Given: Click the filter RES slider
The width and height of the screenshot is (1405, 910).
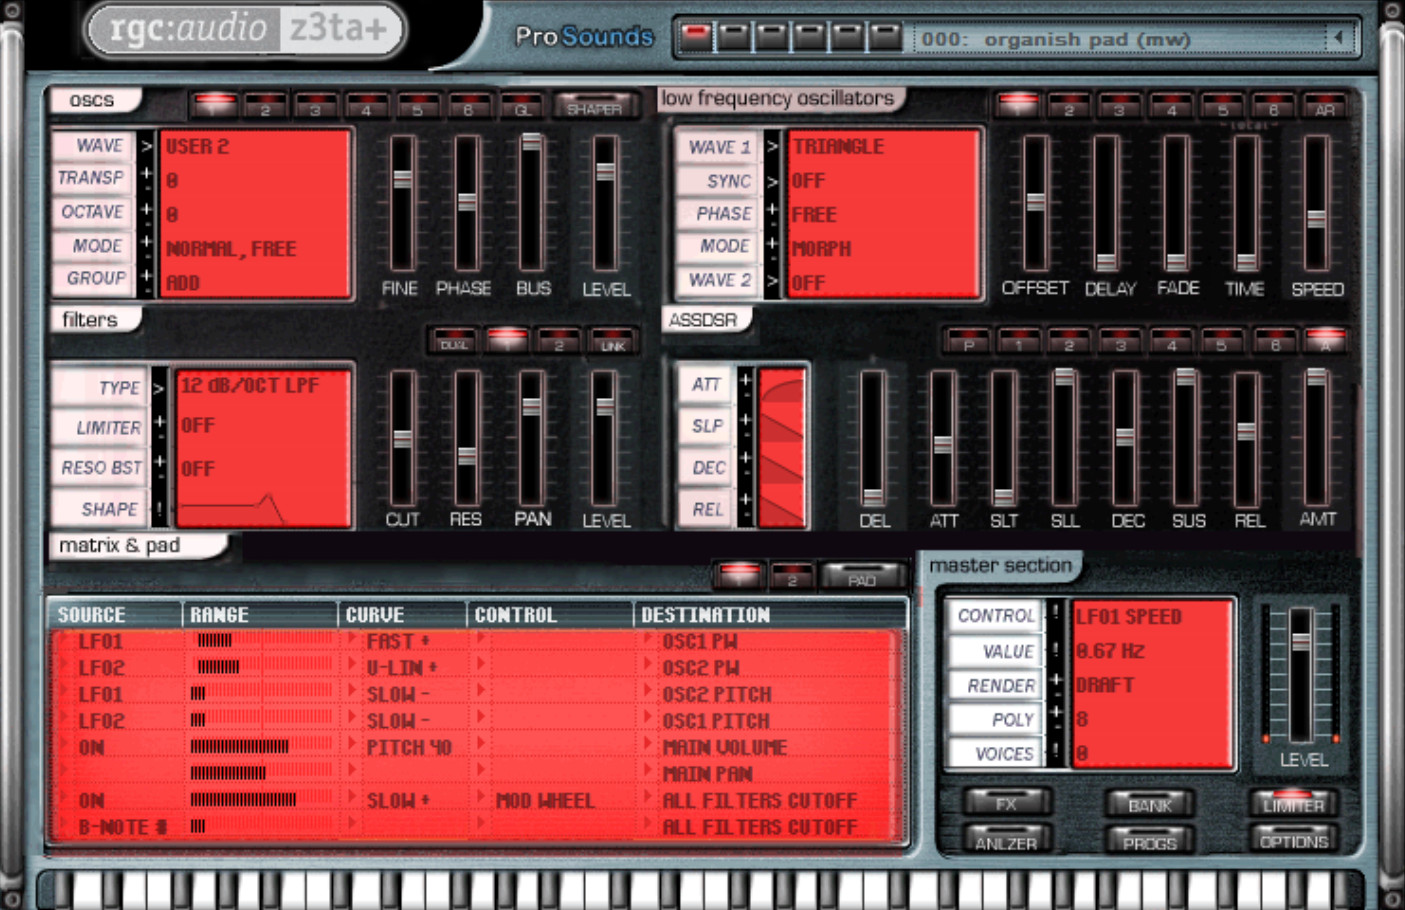Looking at the screenshot, I should point(466,437).
